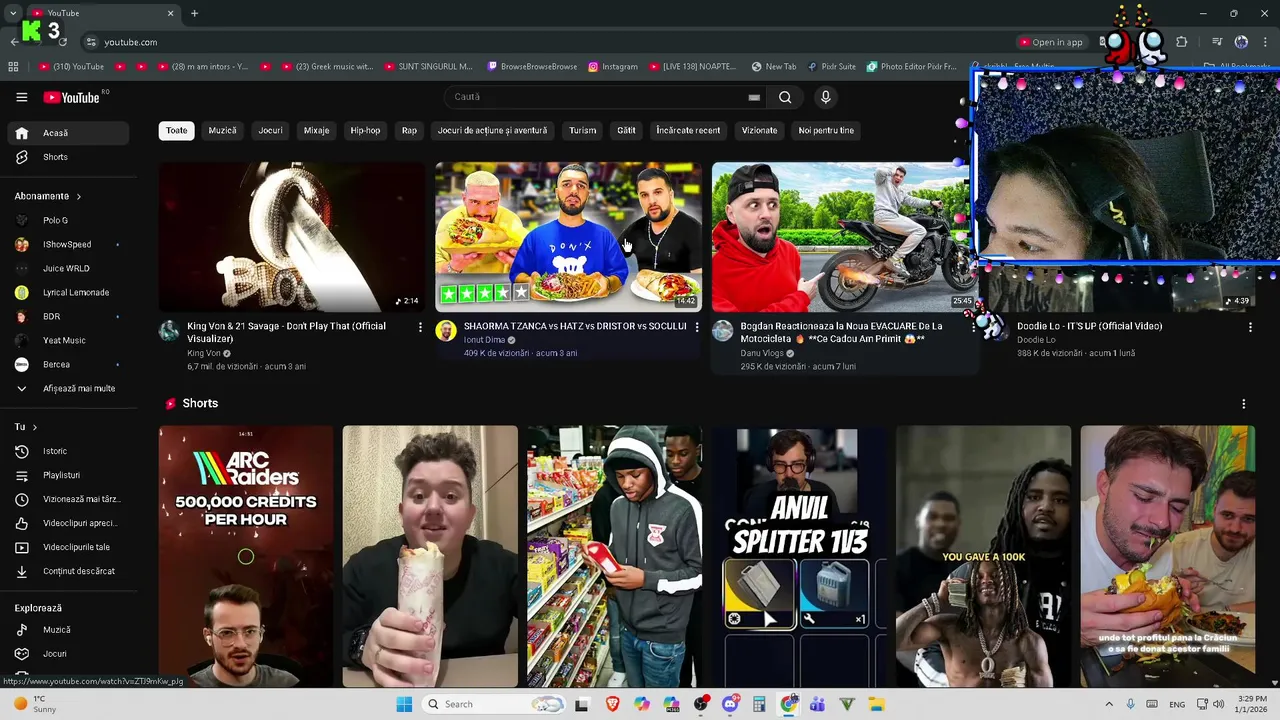
Task: Open the YouTube hamburger guide menu
Action: tap(21, 97)
